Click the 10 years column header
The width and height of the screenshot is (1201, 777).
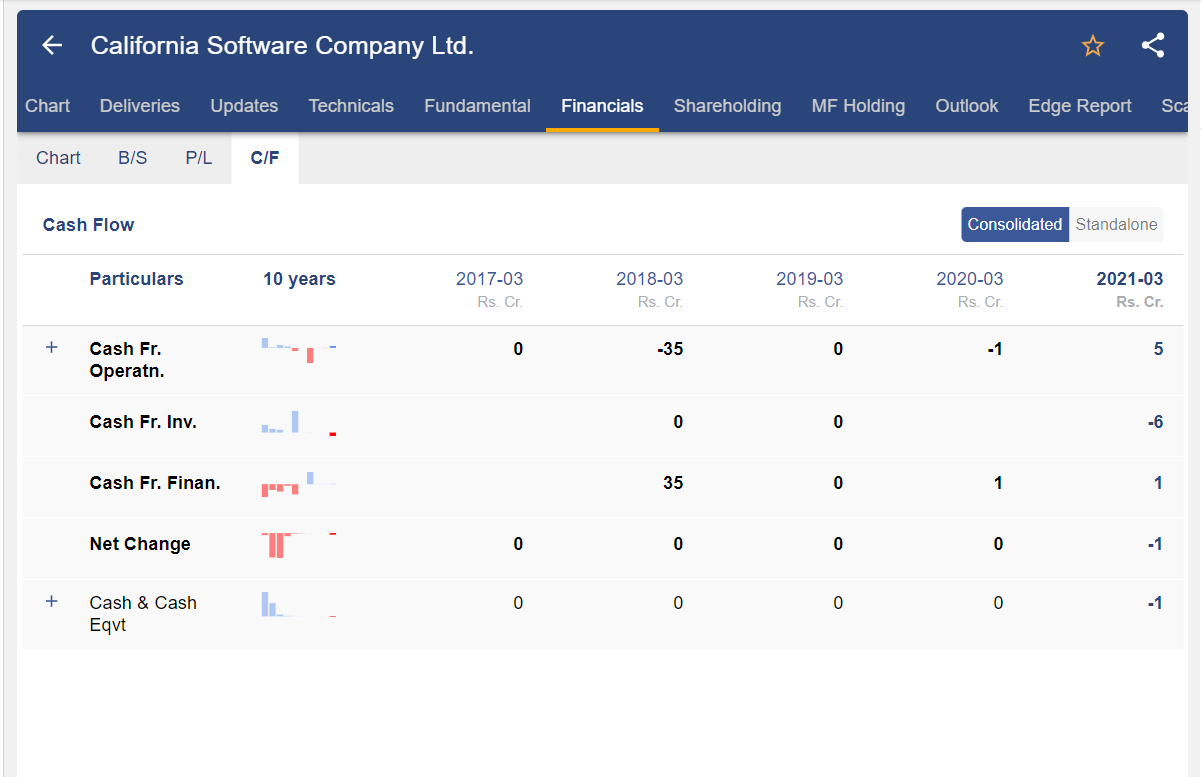click(299, 279)
